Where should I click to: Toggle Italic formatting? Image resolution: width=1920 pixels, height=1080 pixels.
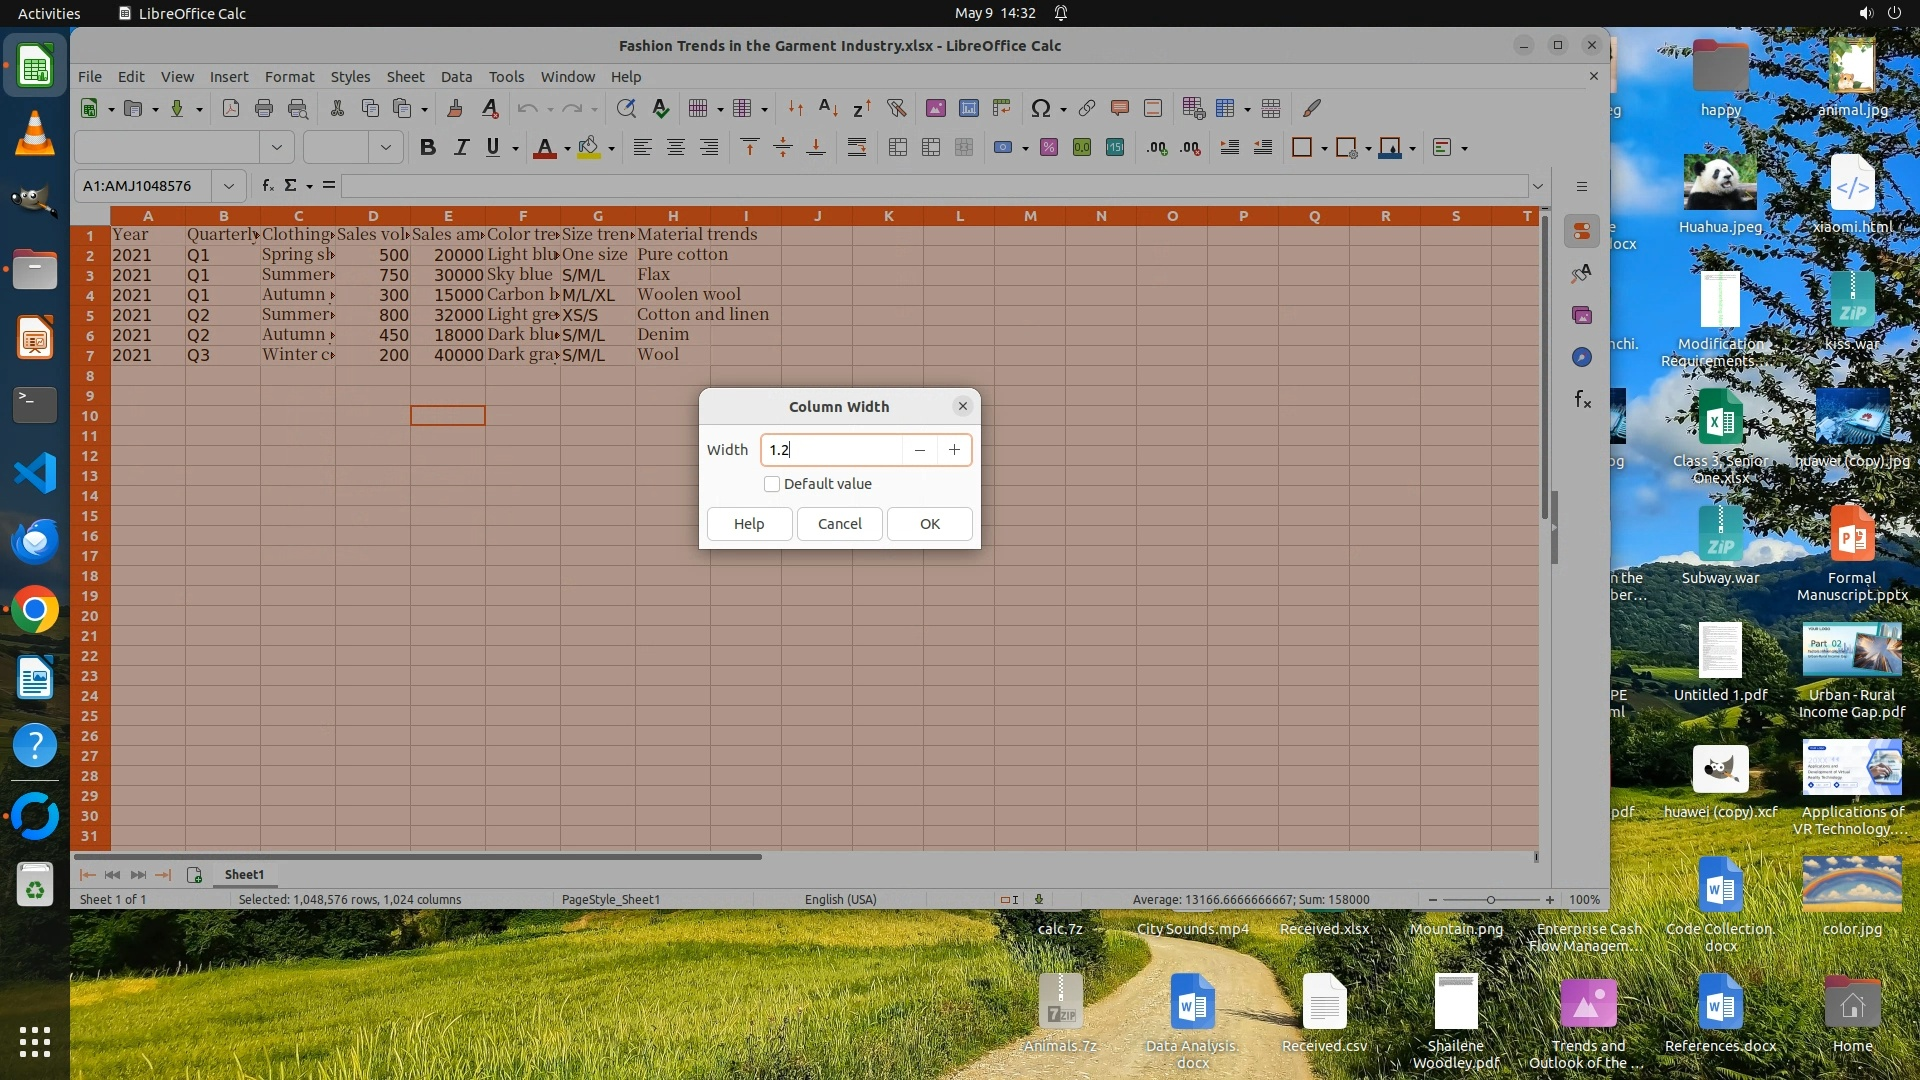pyautogui.click(x=461, y=148)
